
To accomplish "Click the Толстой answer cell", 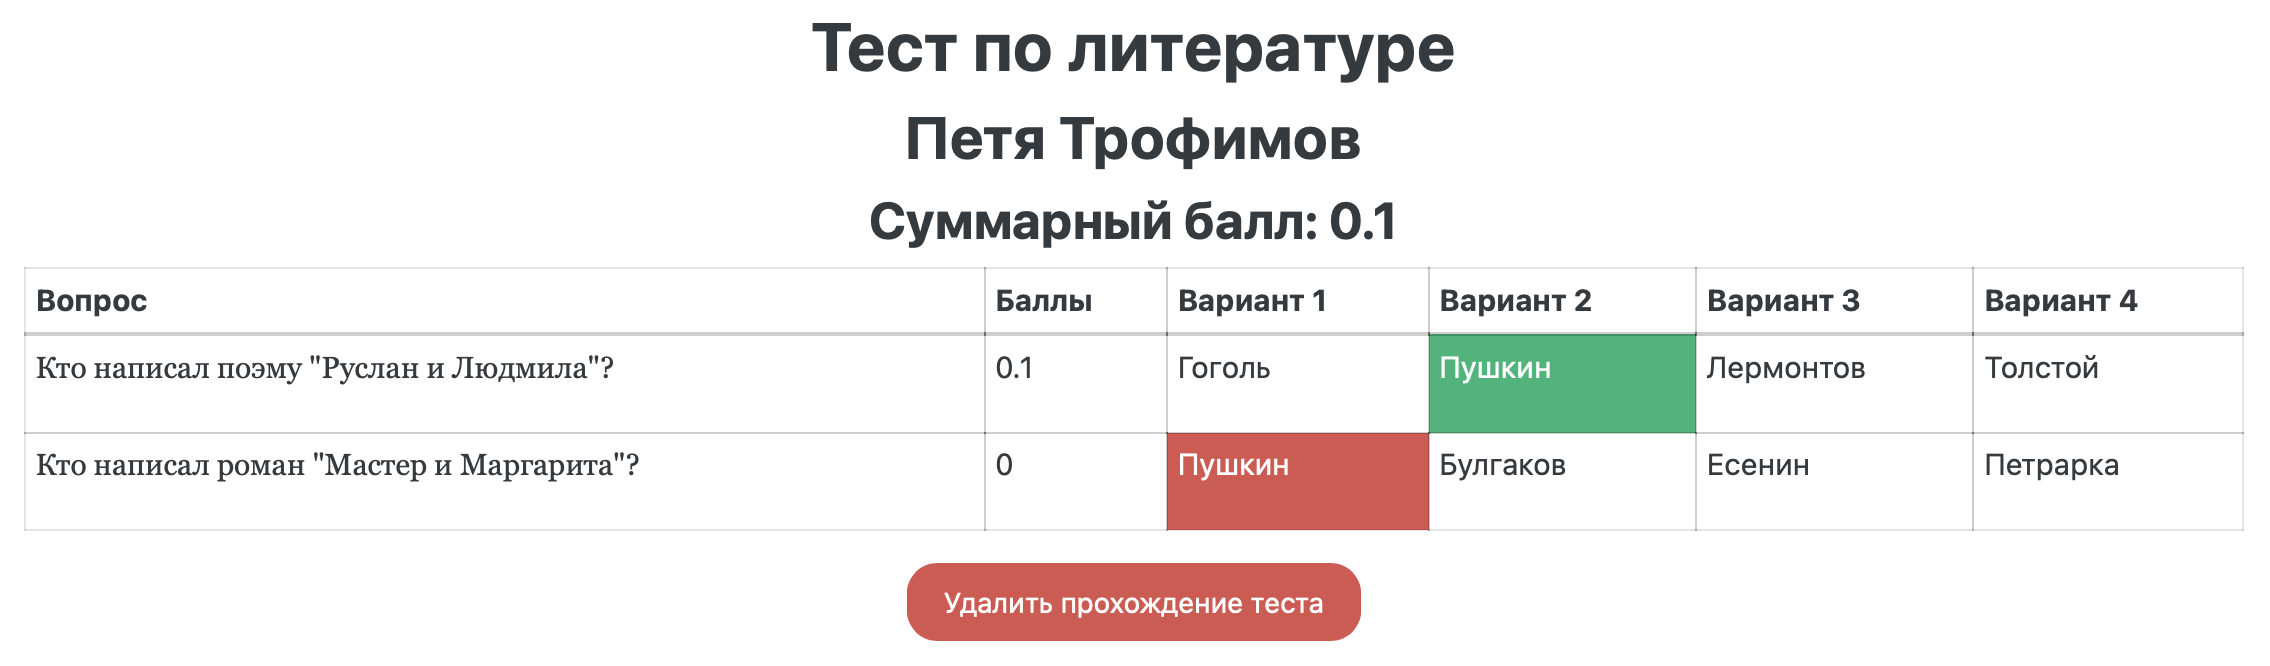I will (2041, 369).
